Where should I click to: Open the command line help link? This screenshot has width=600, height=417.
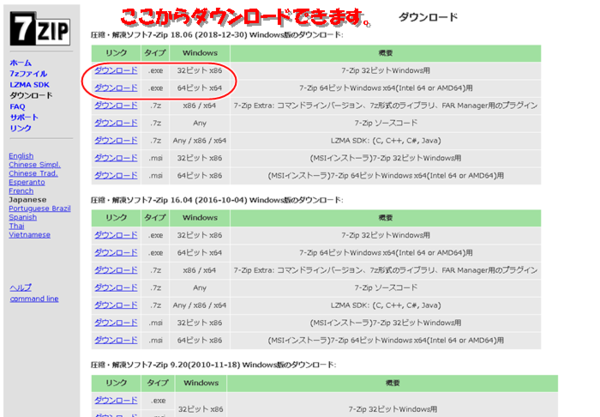(x=34, y=299)
